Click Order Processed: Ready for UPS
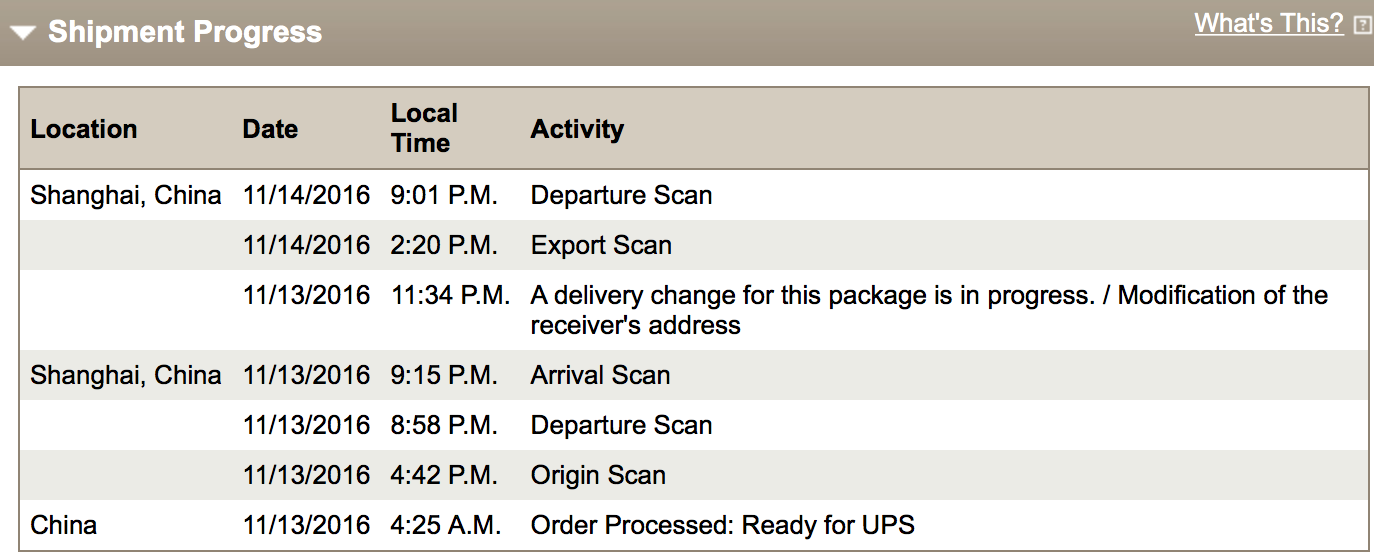 coord(722,525)
